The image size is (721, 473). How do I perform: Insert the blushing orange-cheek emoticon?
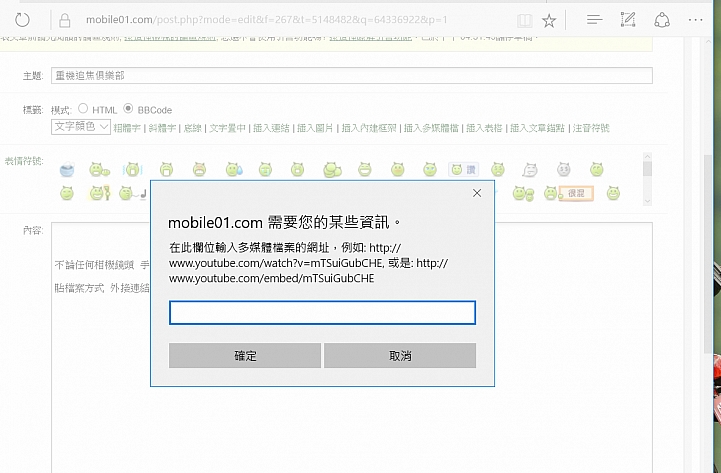397,170
